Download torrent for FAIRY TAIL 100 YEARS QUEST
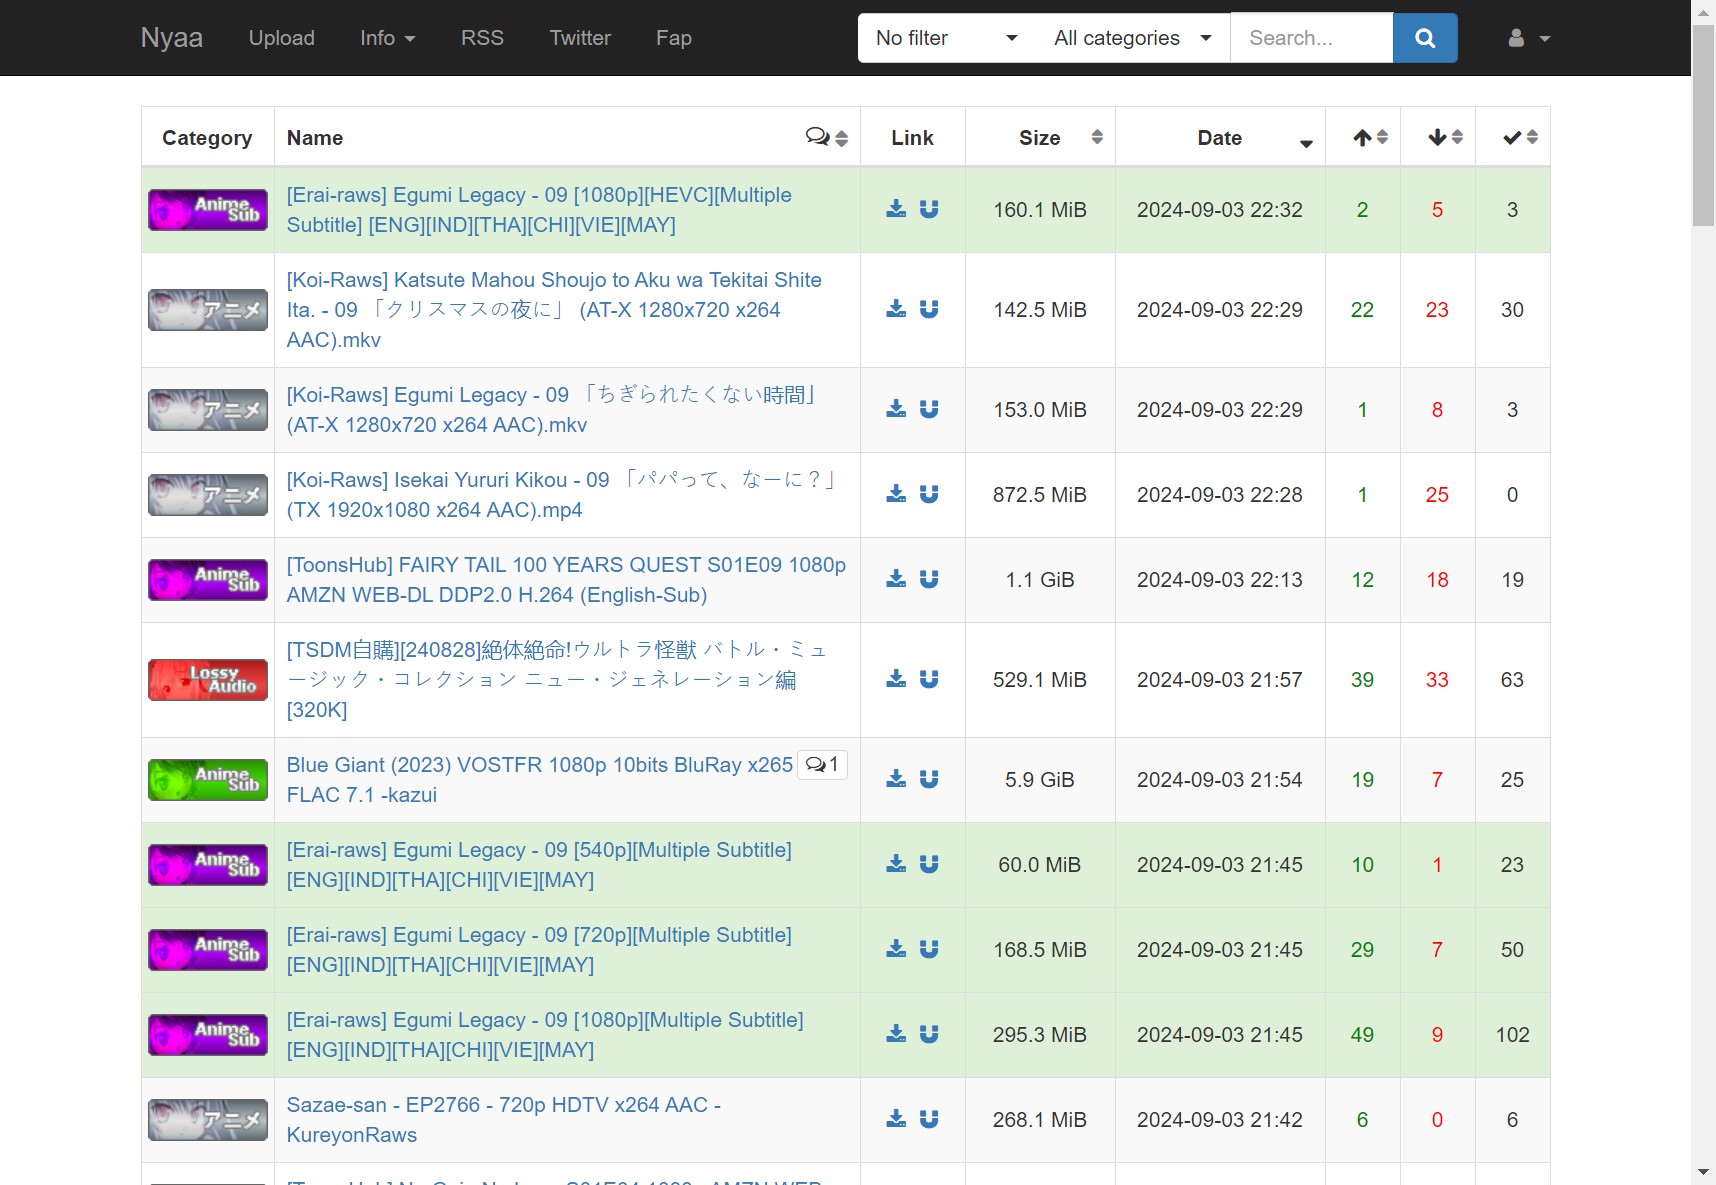This screenshot has height=1185, width=1716. pyautogui.click(x=896, y=579)
